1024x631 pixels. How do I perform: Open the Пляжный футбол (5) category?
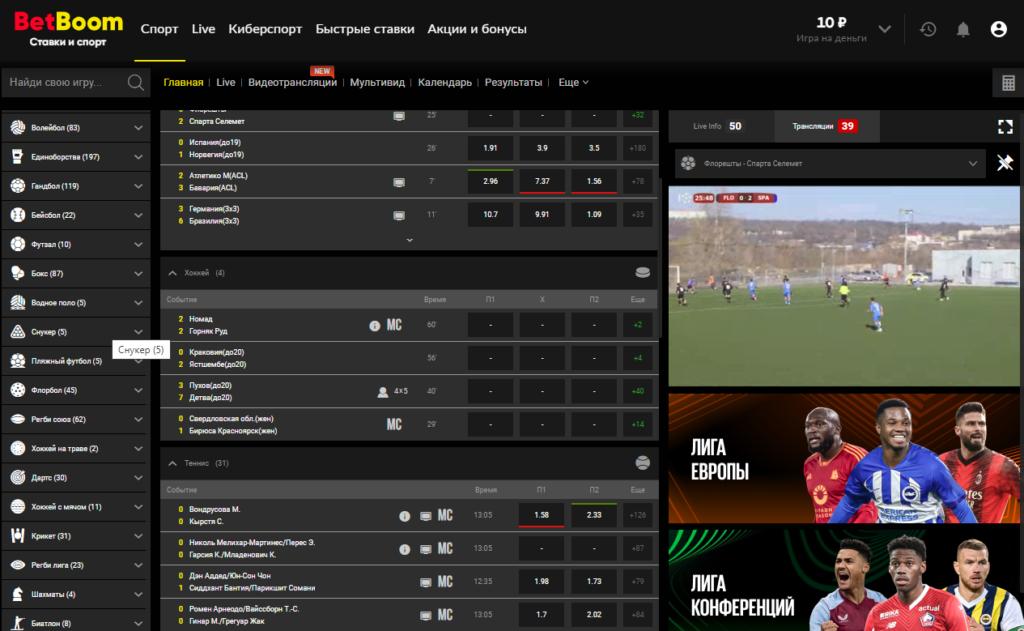tap(76, 361)
